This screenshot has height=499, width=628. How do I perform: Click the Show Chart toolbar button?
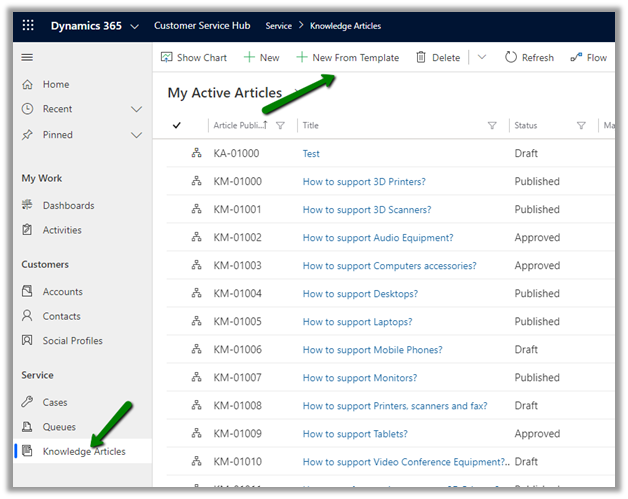coord(194,58)
